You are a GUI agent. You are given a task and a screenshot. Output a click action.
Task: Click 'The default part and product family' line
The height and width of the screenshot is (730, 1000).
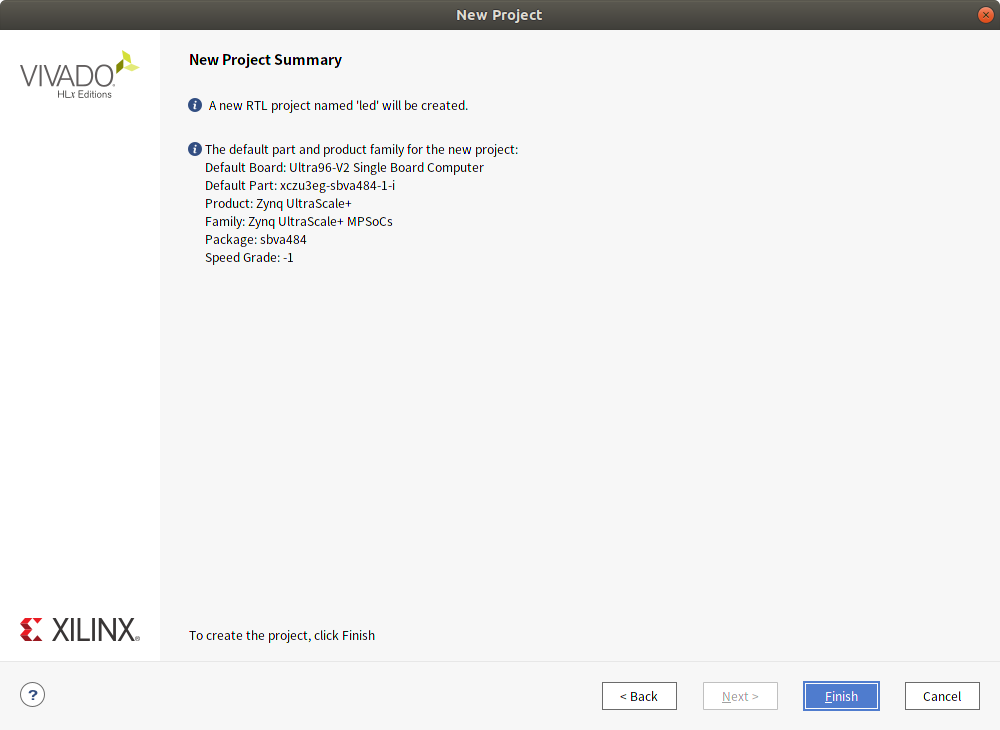[362, 150]
